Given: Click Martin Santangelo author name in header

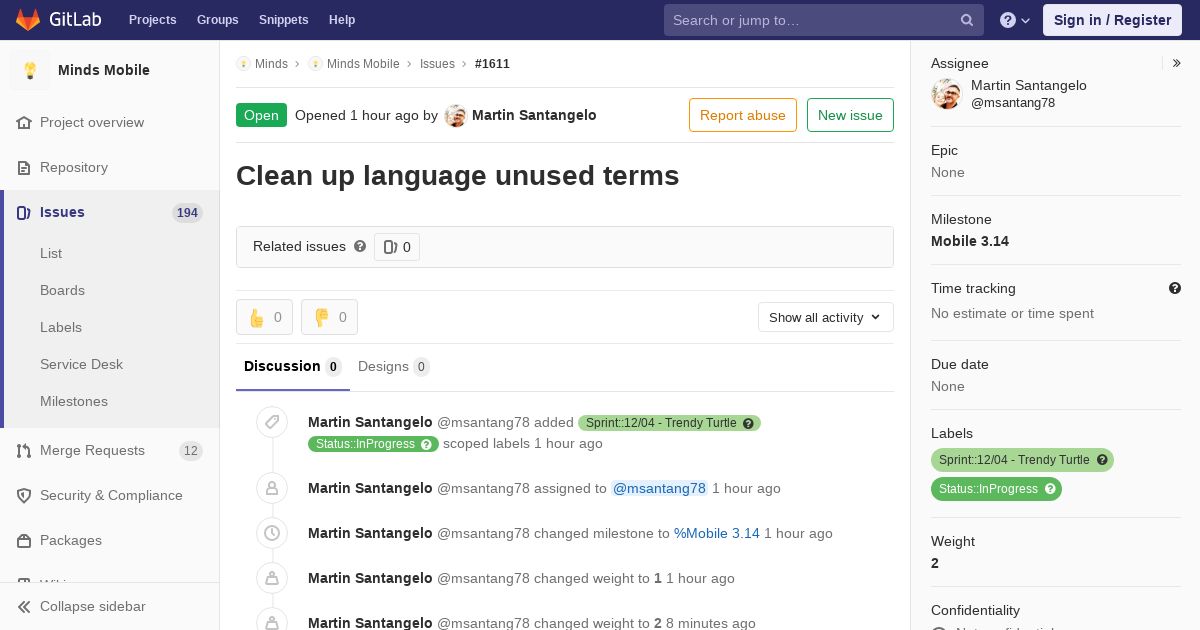Looking at the screenshot, I should tap(534, 115).
